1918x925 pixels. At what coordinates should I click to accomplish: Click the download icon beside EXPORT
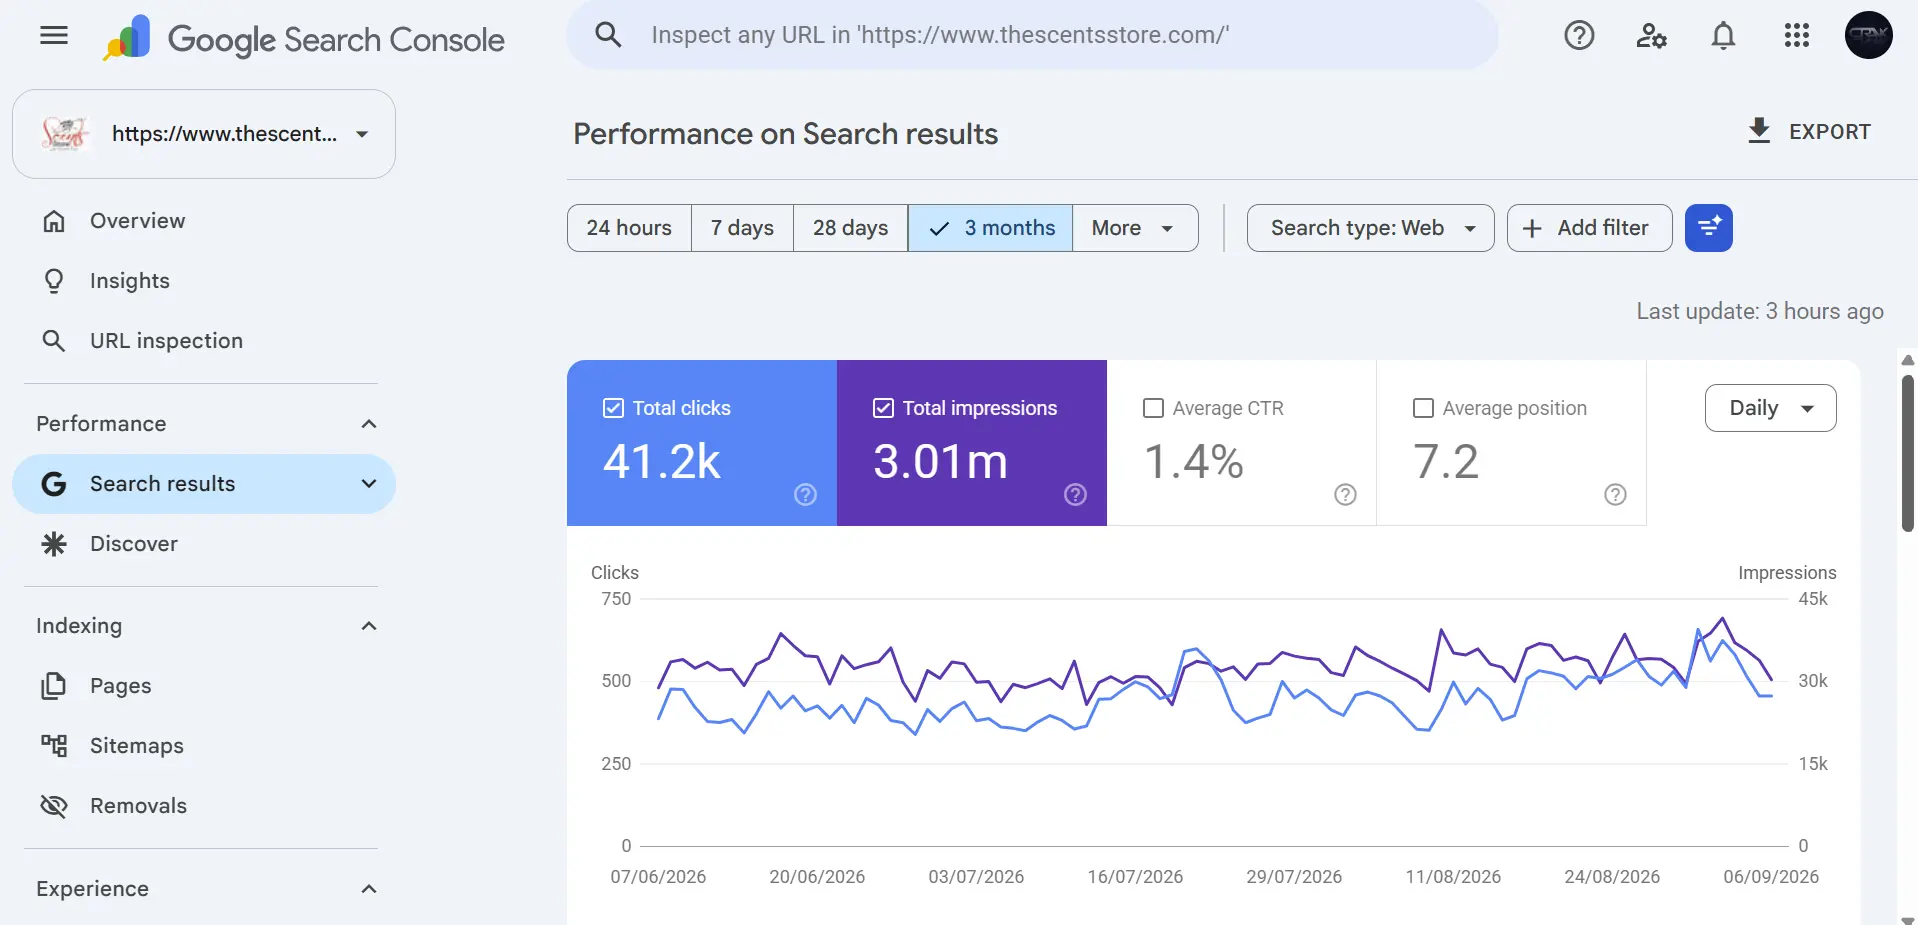pos(1759,131)
